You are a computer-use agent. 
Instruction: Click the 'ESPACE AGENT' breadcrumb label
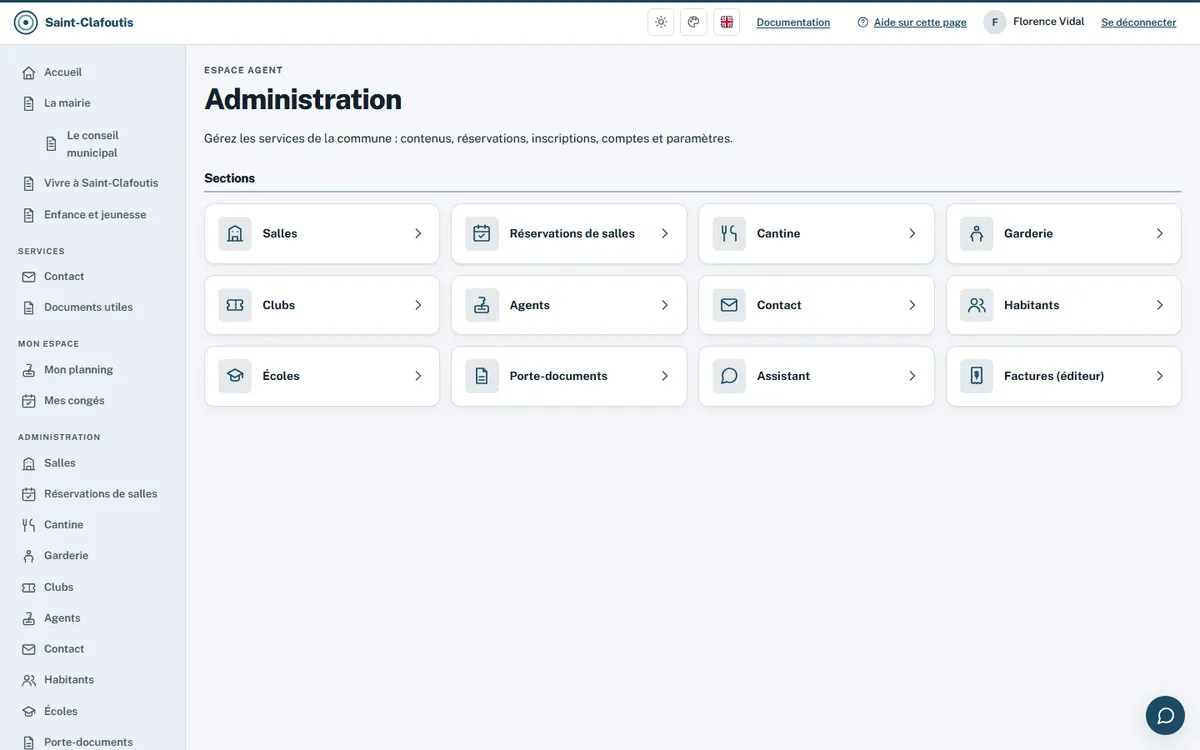[x=243, y=70]
